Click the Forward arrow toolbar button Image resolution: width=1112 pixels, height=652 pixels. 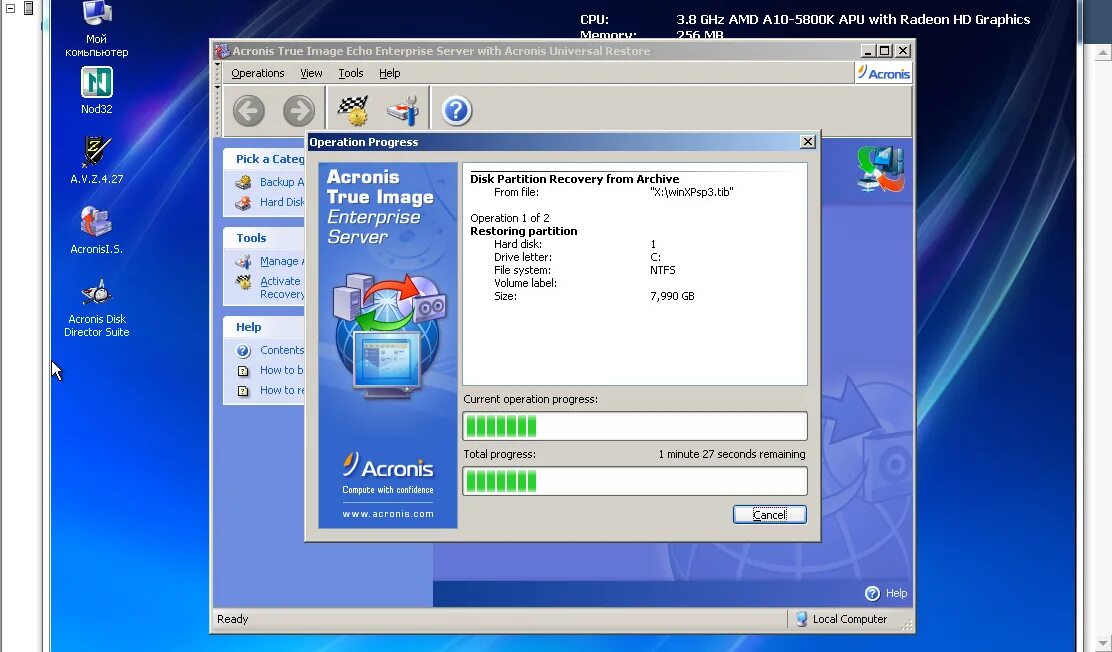(x=299, y=111)
